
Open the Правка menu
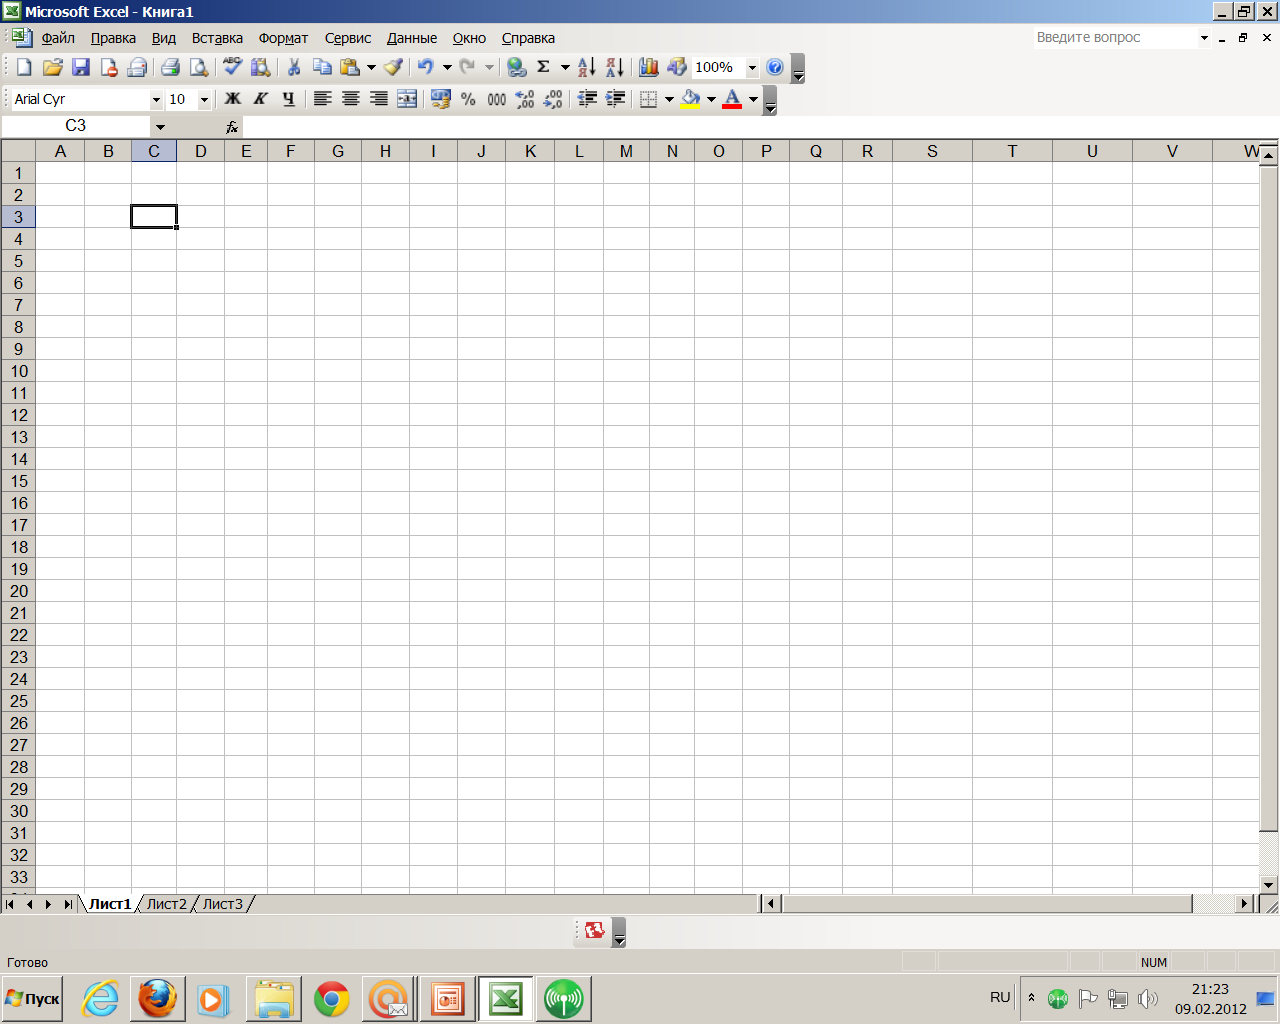[113, 38]
